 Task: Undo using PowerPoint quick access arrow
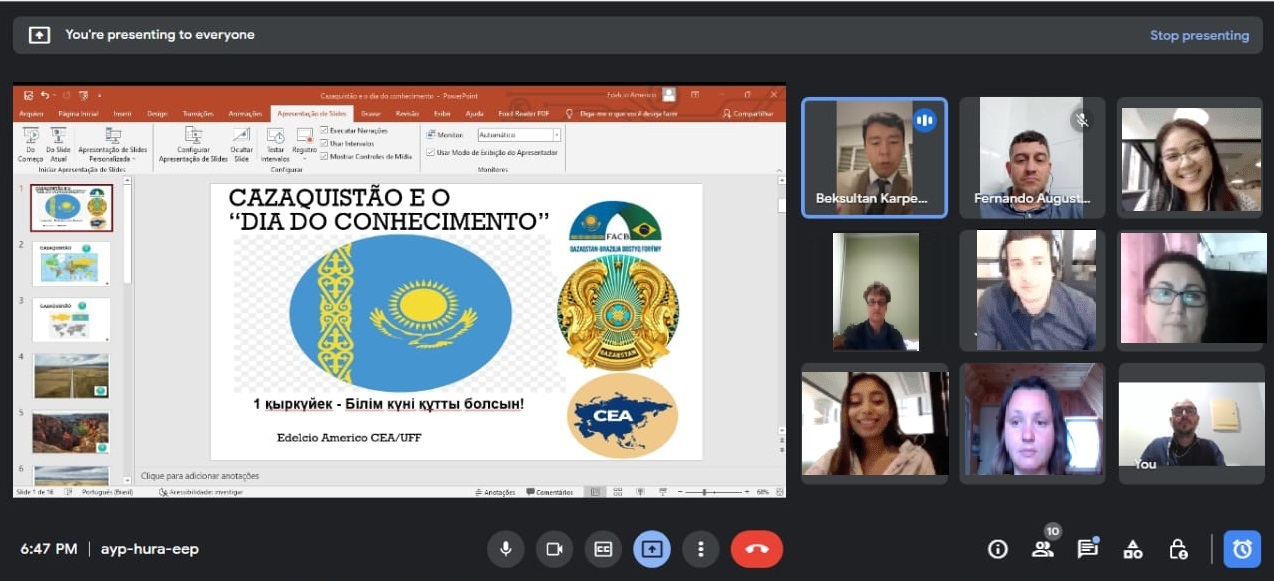(x=46, y=95)
